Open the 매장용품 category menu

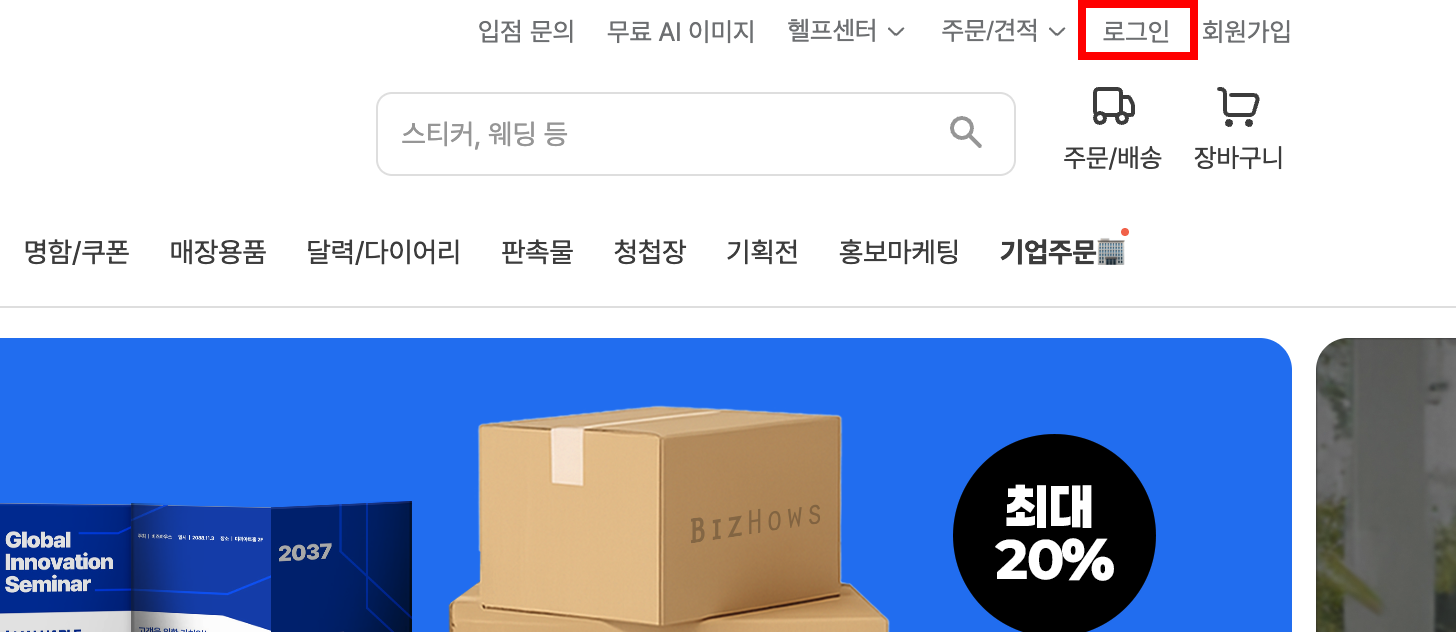tap(218, 252)
